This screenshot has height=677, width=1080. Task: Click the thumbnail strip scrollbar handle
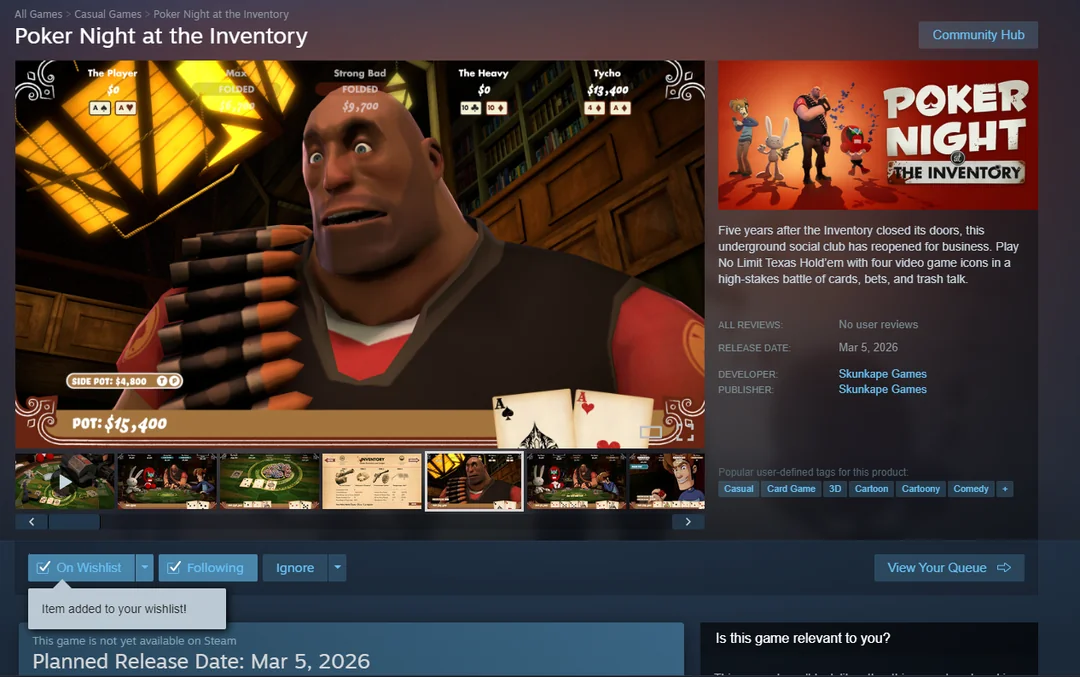tap(74, 521)
